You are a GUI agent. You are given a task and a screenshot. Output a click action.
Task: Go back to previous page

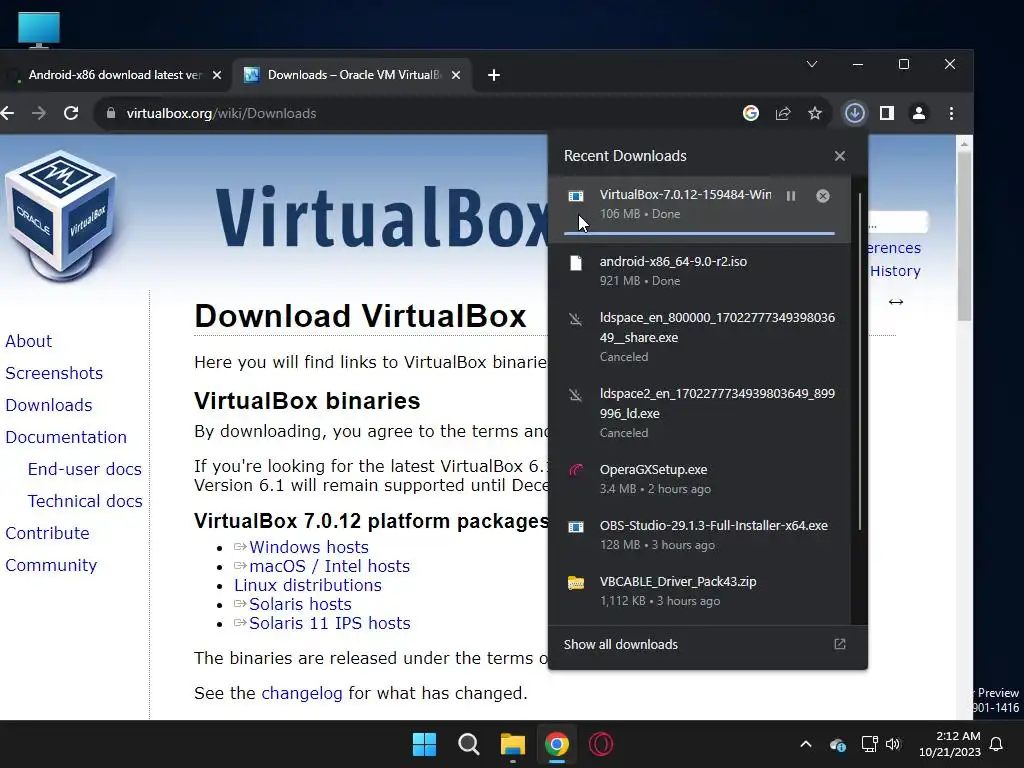7,113
